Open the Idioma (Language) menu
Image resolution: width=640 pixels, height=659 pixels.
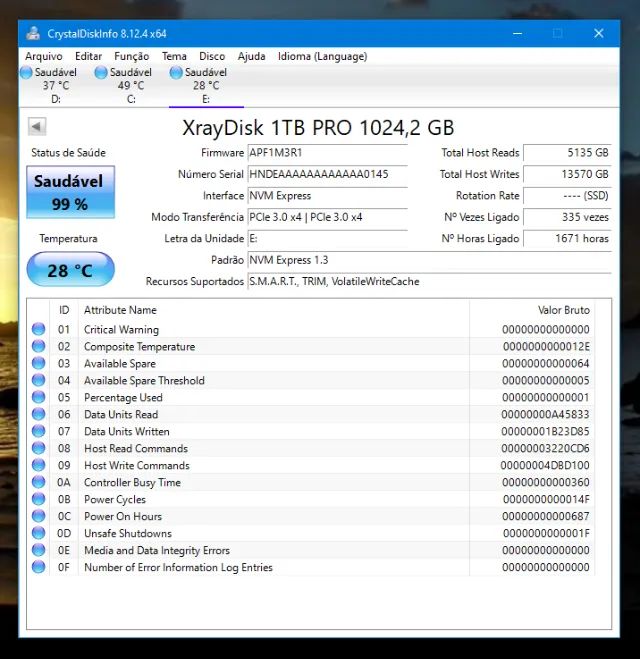point(322,56)
